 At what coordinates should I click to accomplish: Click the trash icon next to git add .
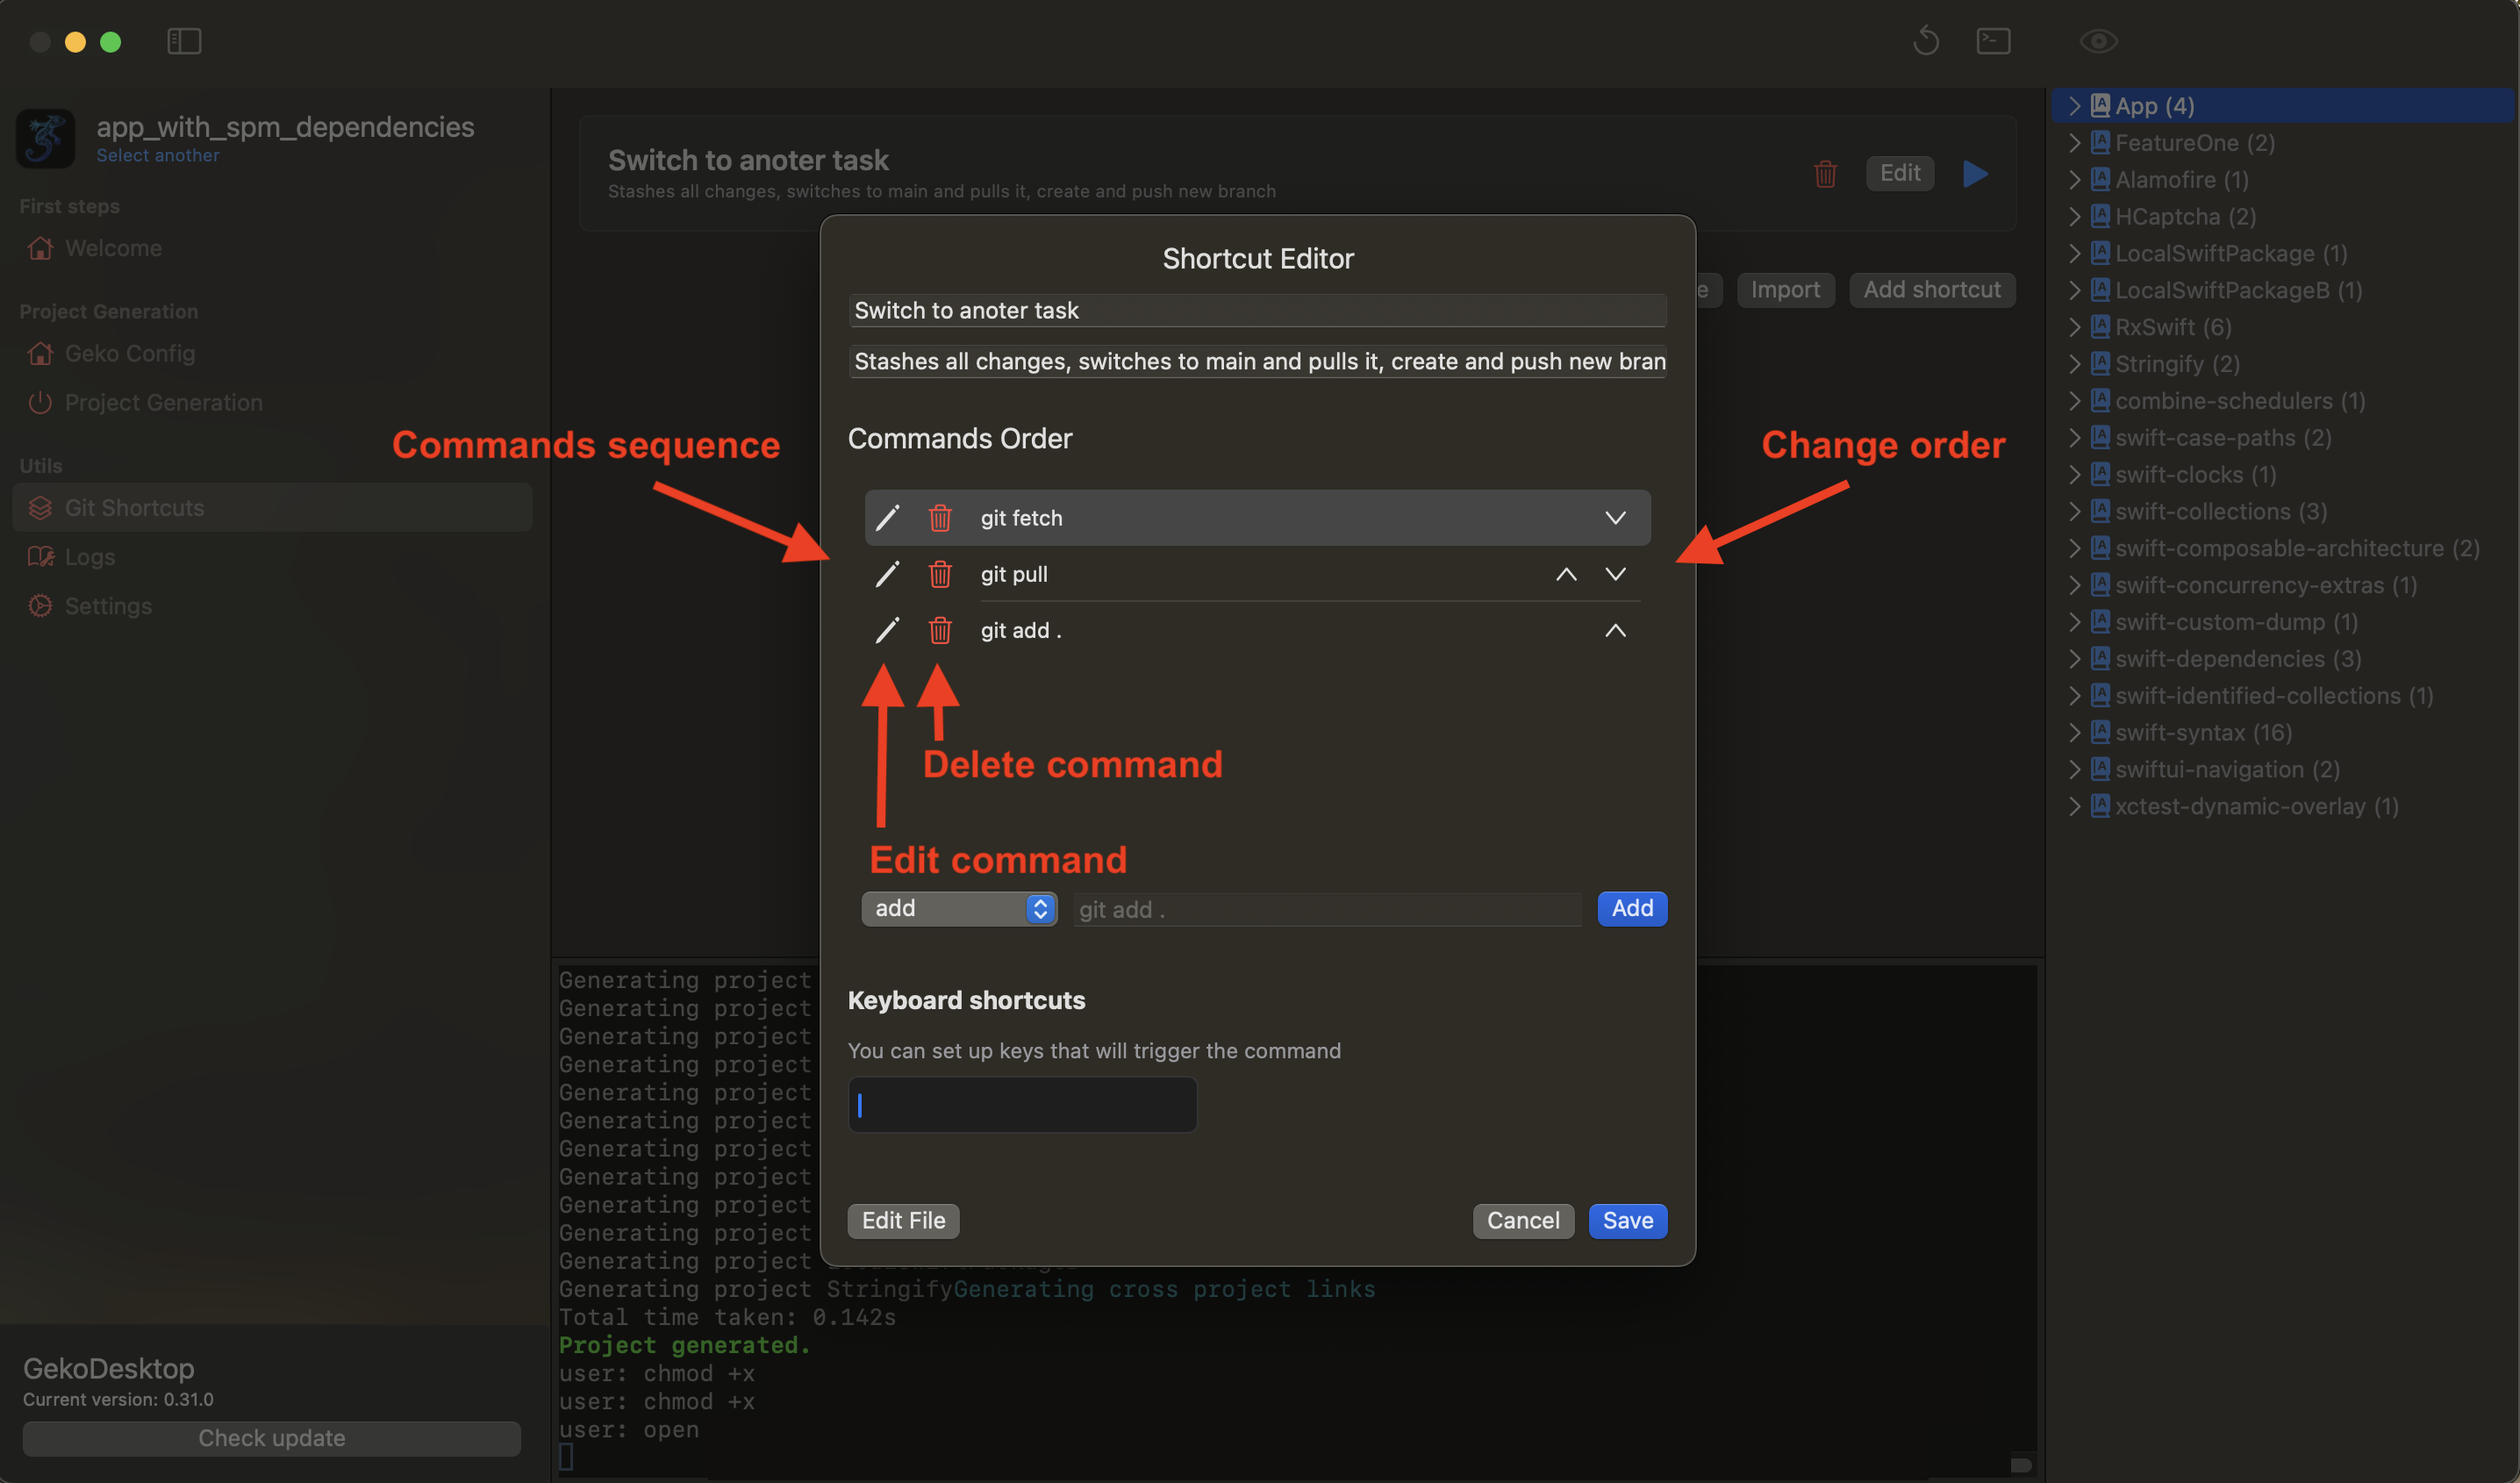[x=939, y=630]
